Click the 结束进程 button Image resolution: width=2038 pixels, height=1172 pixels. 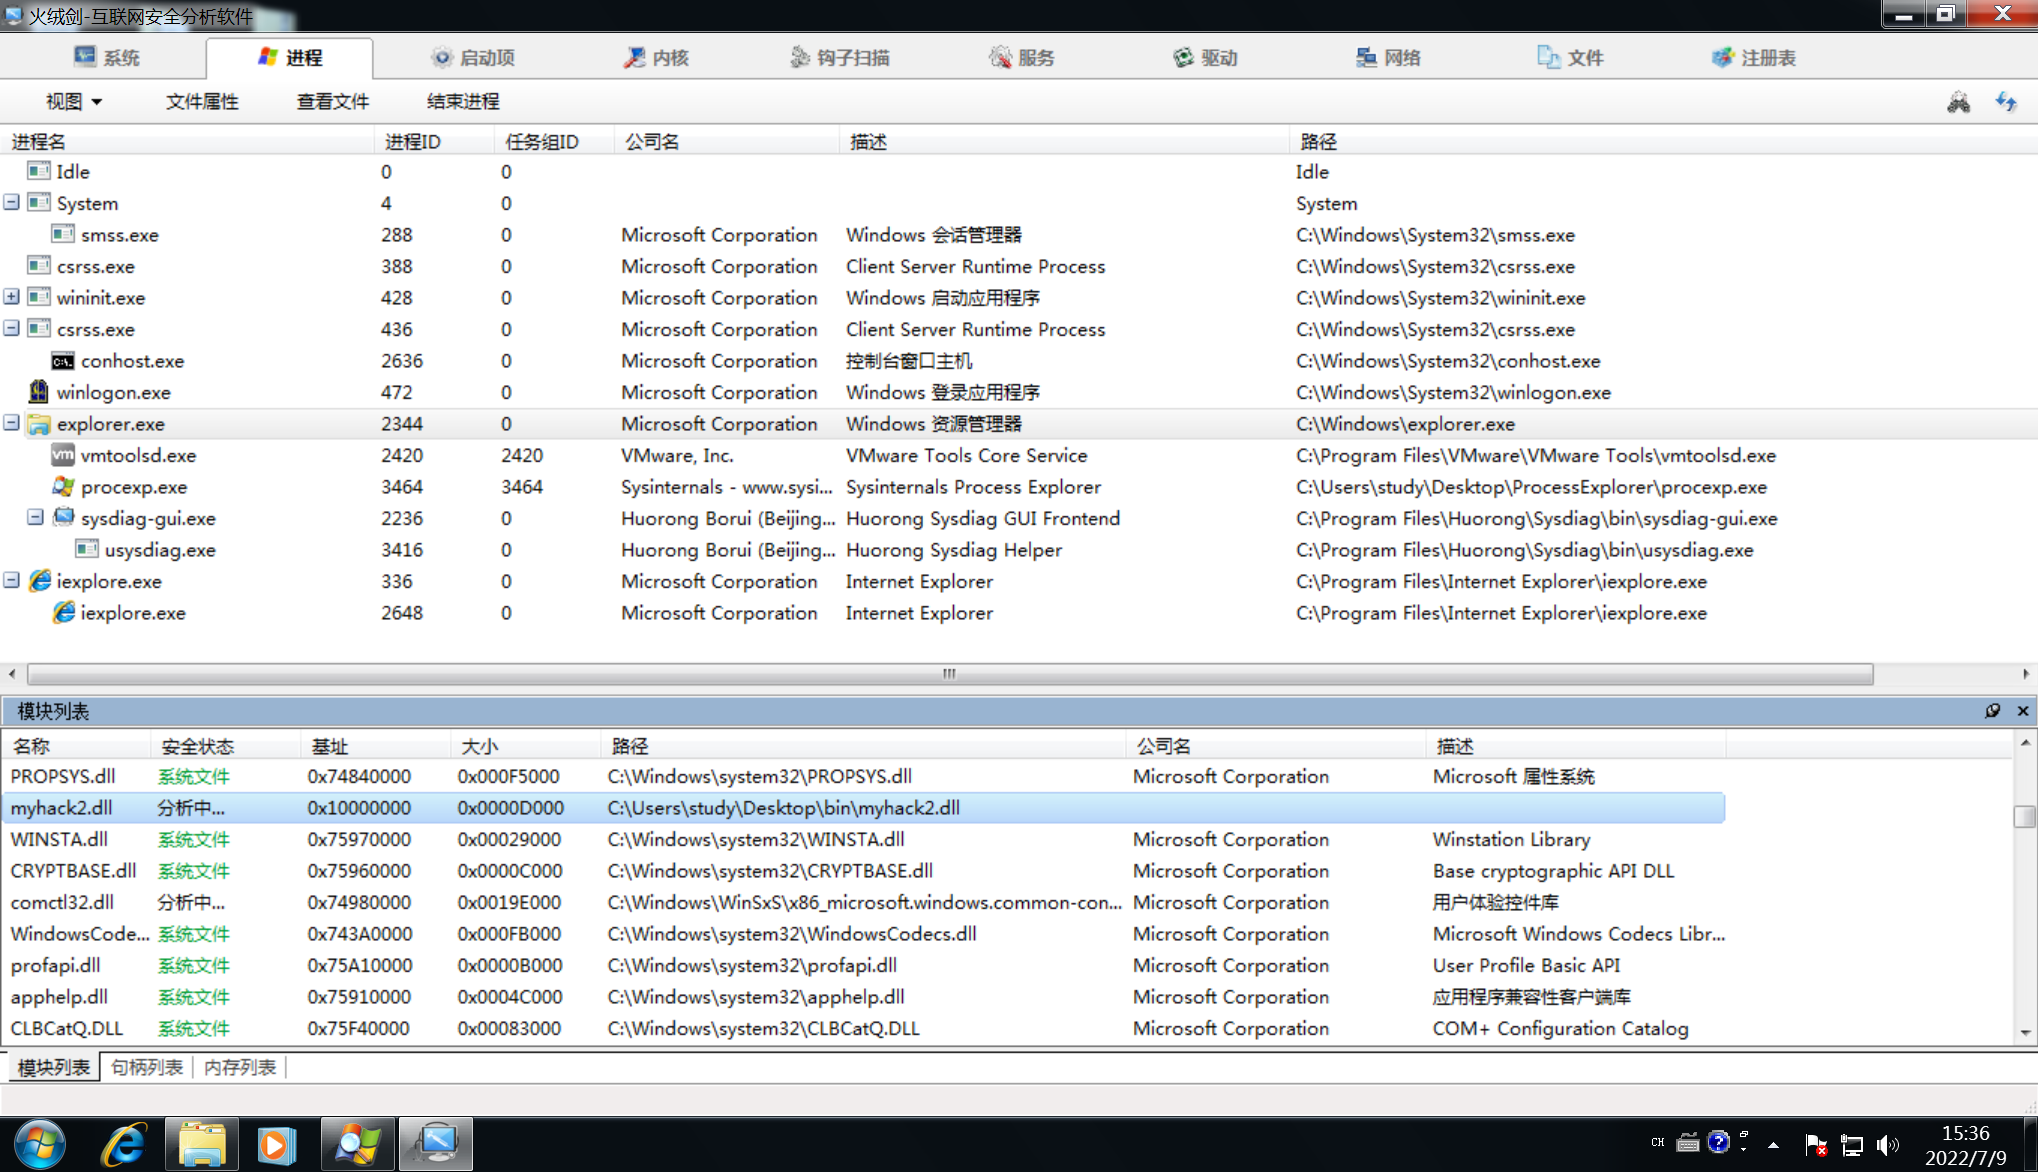(x=463, y=102)
